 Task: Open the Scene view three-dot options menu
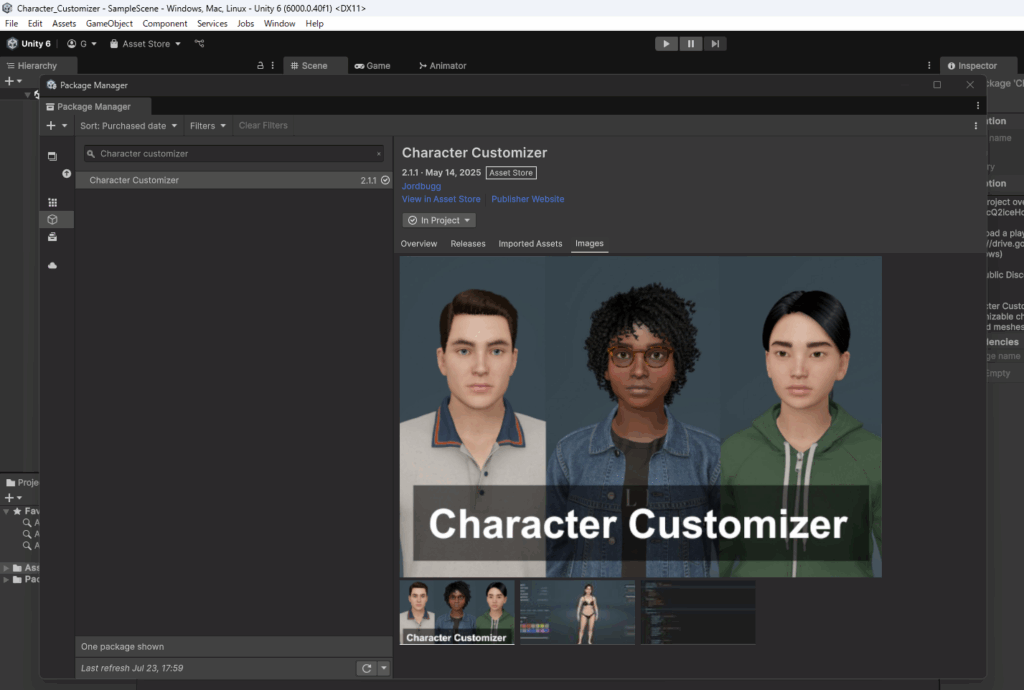[929, 65]
